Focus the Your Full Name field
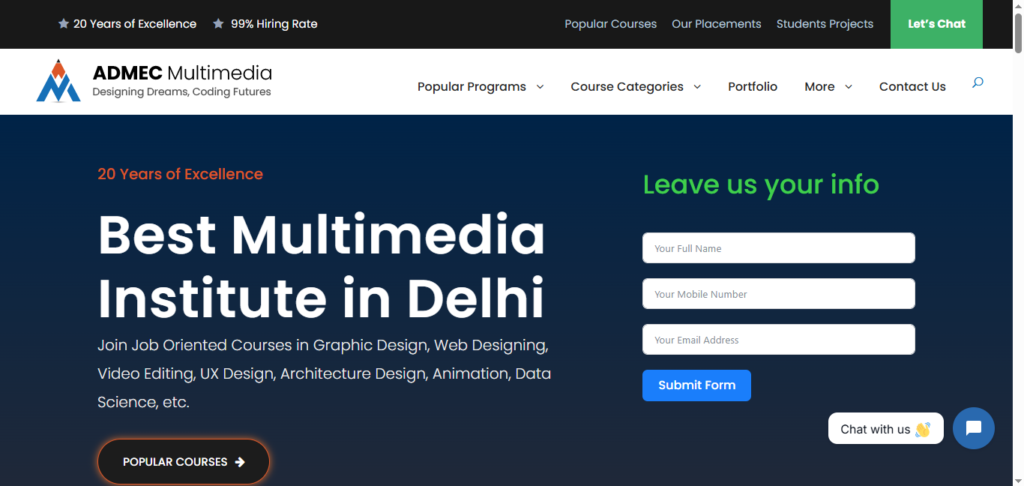1024x486 pixels. tap(778, 248)
